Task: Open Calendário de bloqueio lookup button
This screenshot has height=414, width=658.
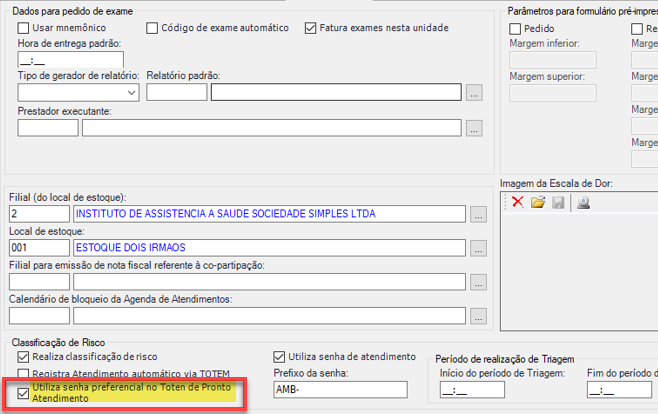Action: point(478,316)
